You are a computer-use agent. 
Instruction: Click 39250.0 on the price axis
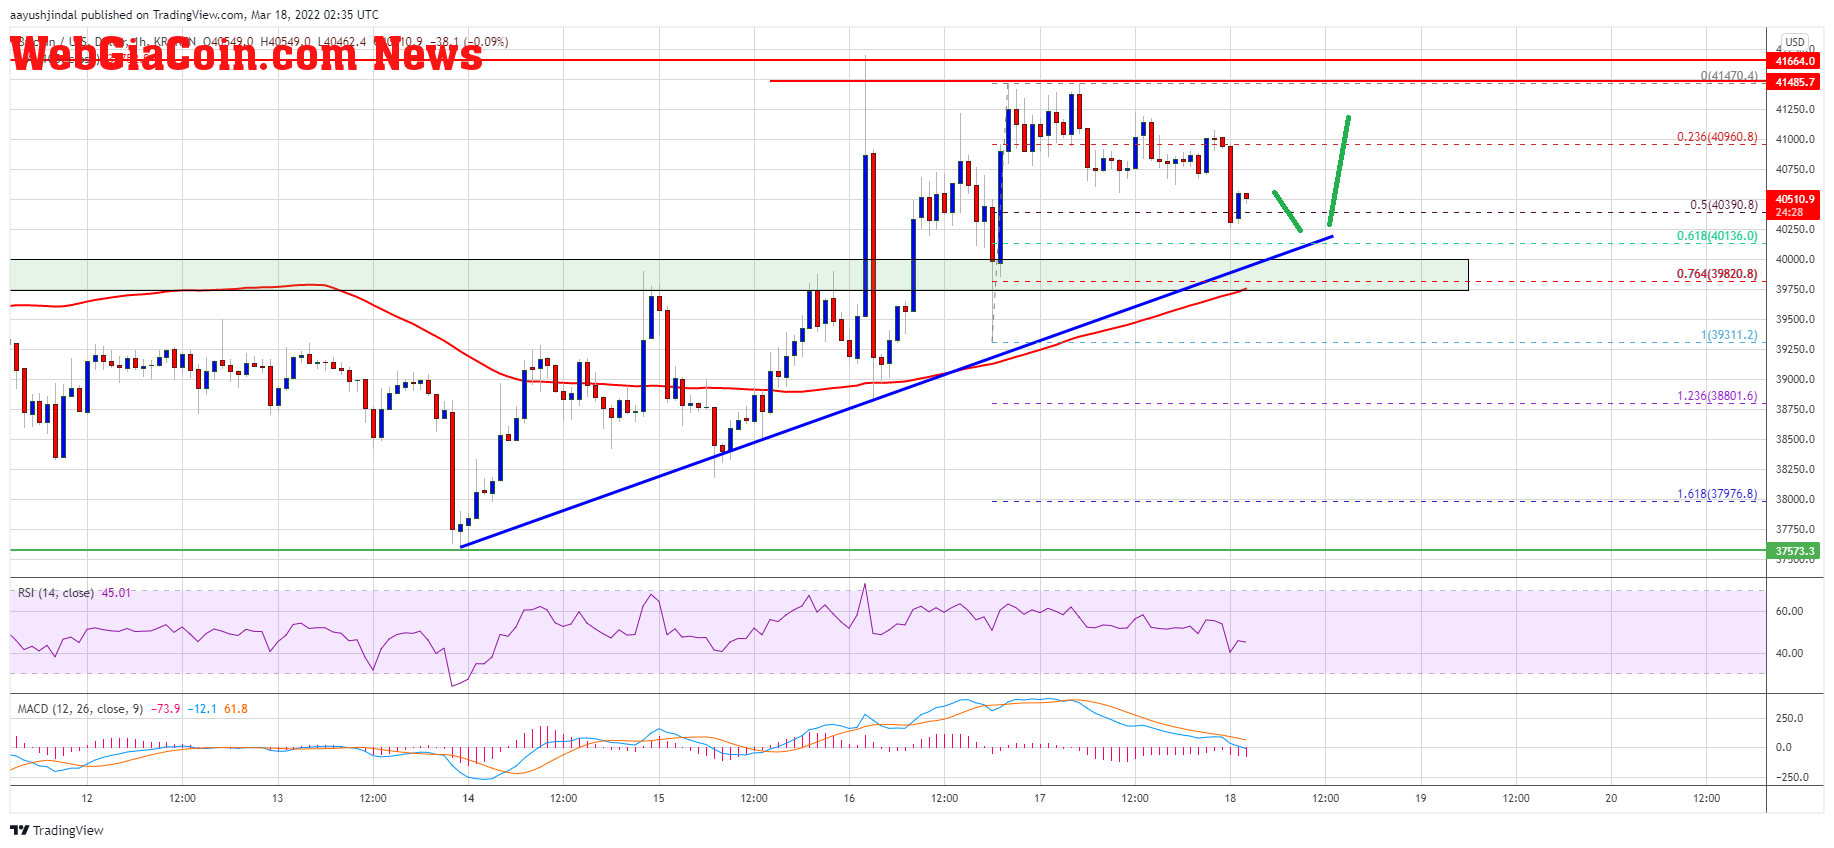pyautogui.click(x=1795, y=349)
